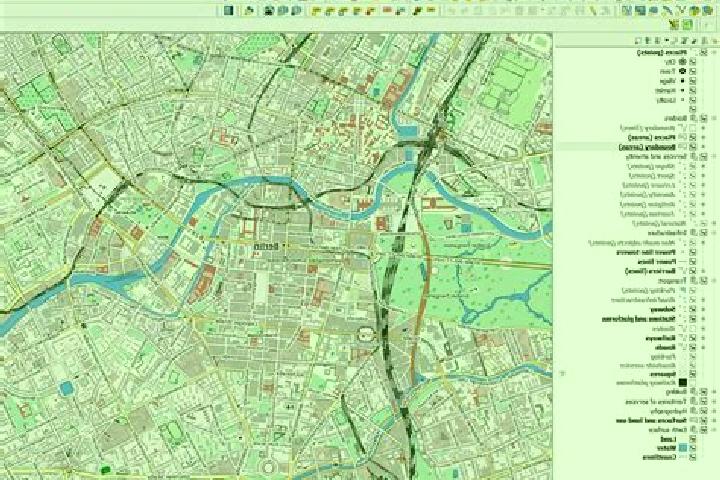Viewport: 720px width, 480px height.
Task: Click the V-shaped line tool icon
Action: pos(683,11)
